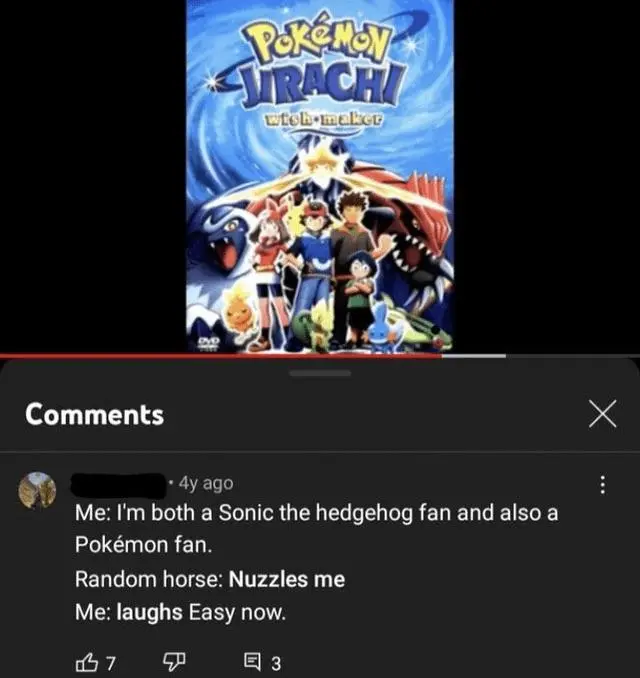Open the commenter's profile avatar
Viewport: 640px width, 678px height.
(x=37, y=490)
